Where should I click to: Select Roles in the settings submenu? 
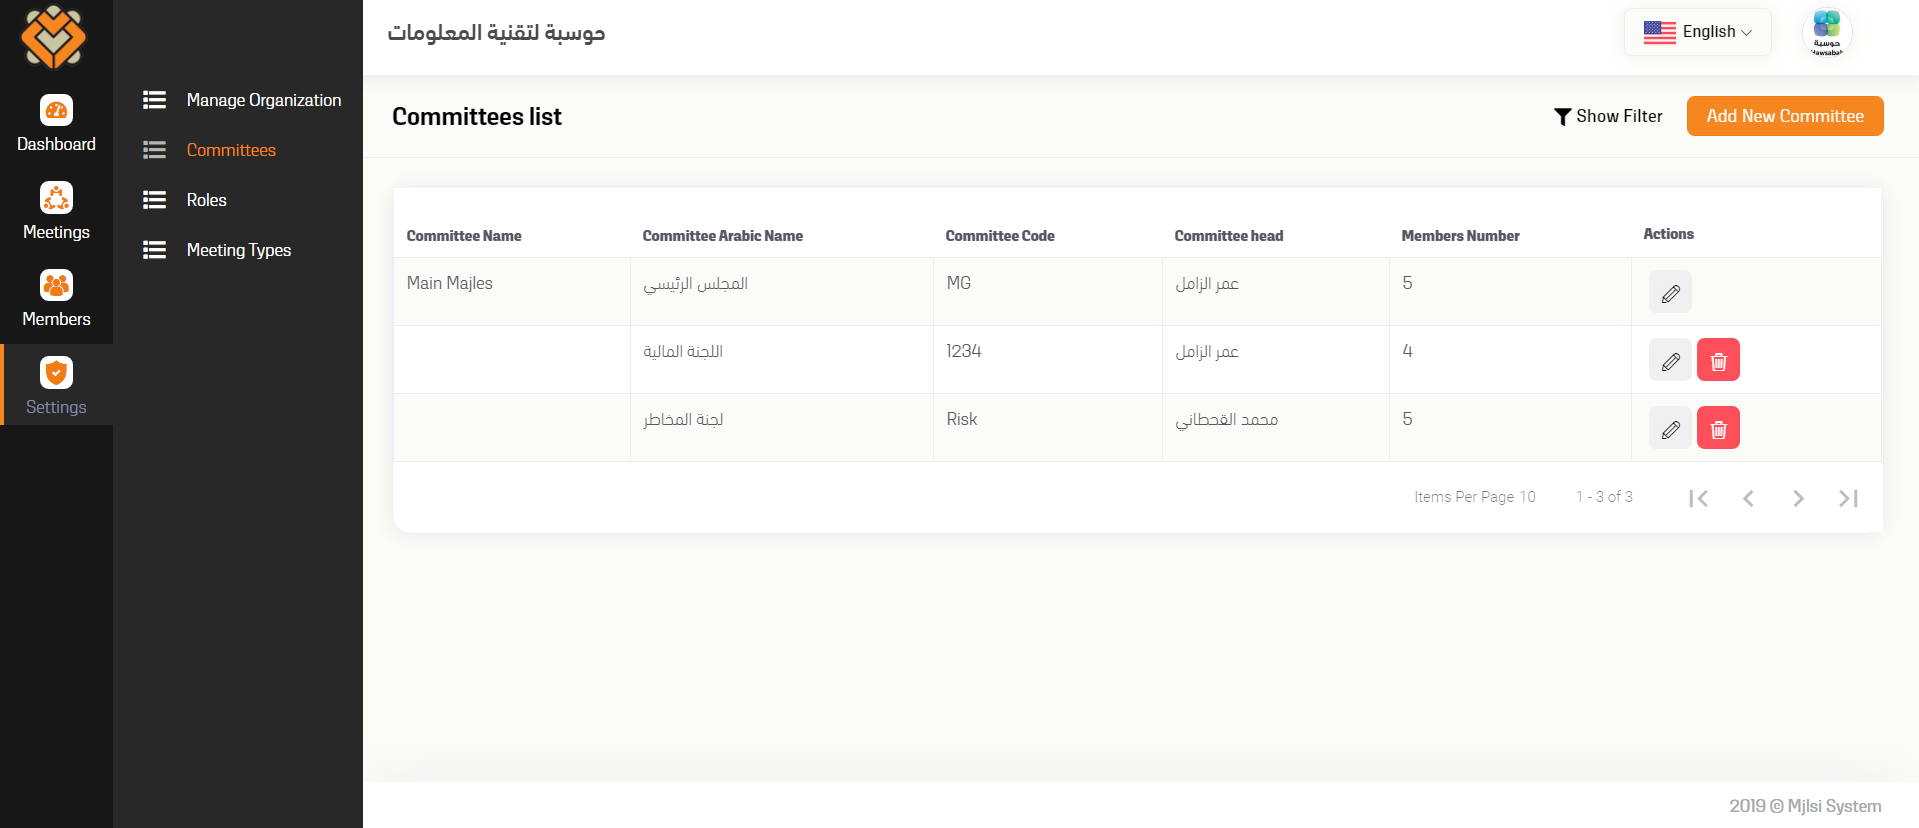point(206,200)
